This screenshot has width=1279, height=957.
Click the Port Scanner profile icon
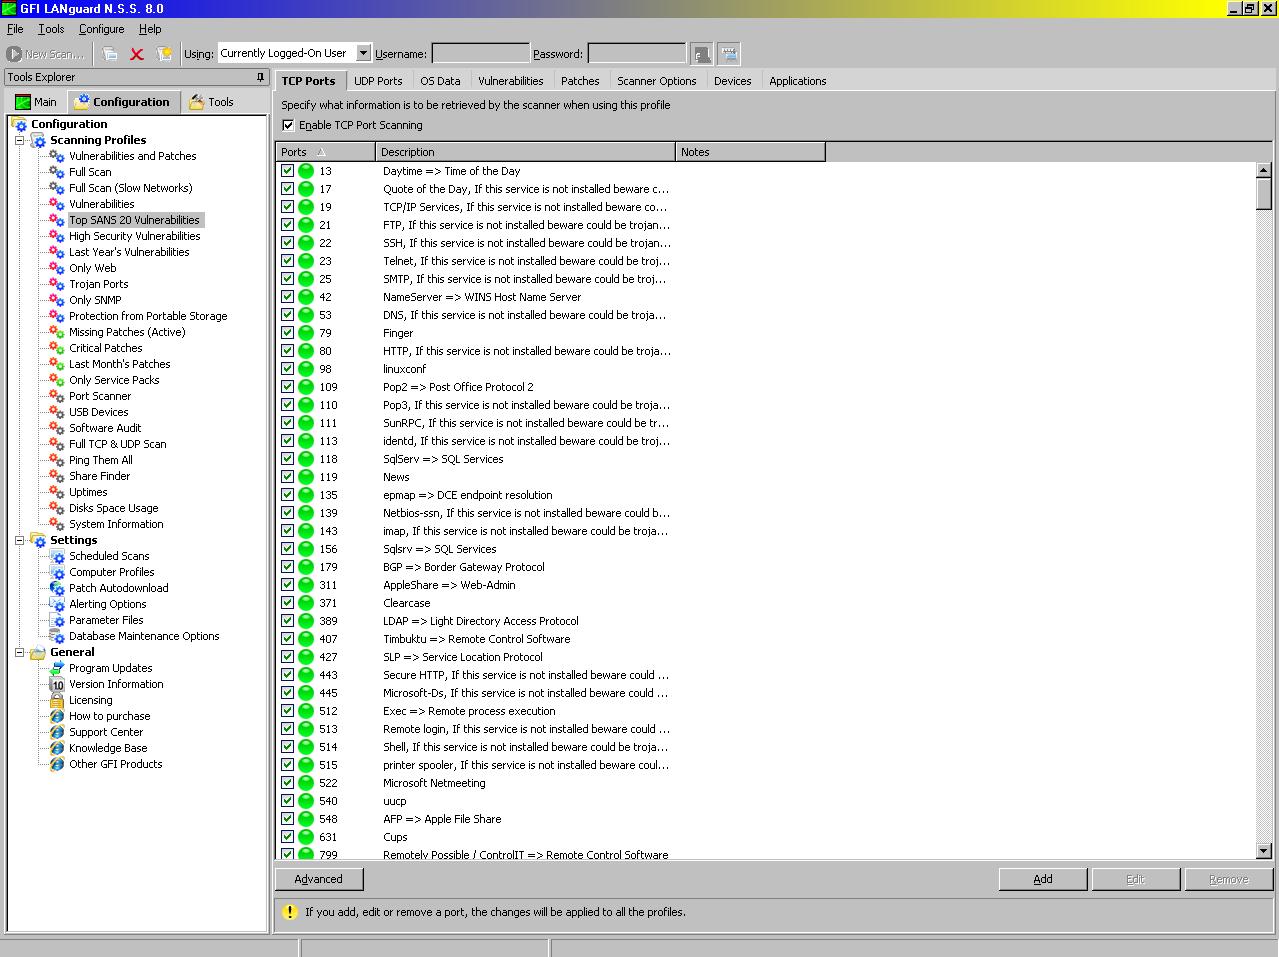tap(57, 396)
